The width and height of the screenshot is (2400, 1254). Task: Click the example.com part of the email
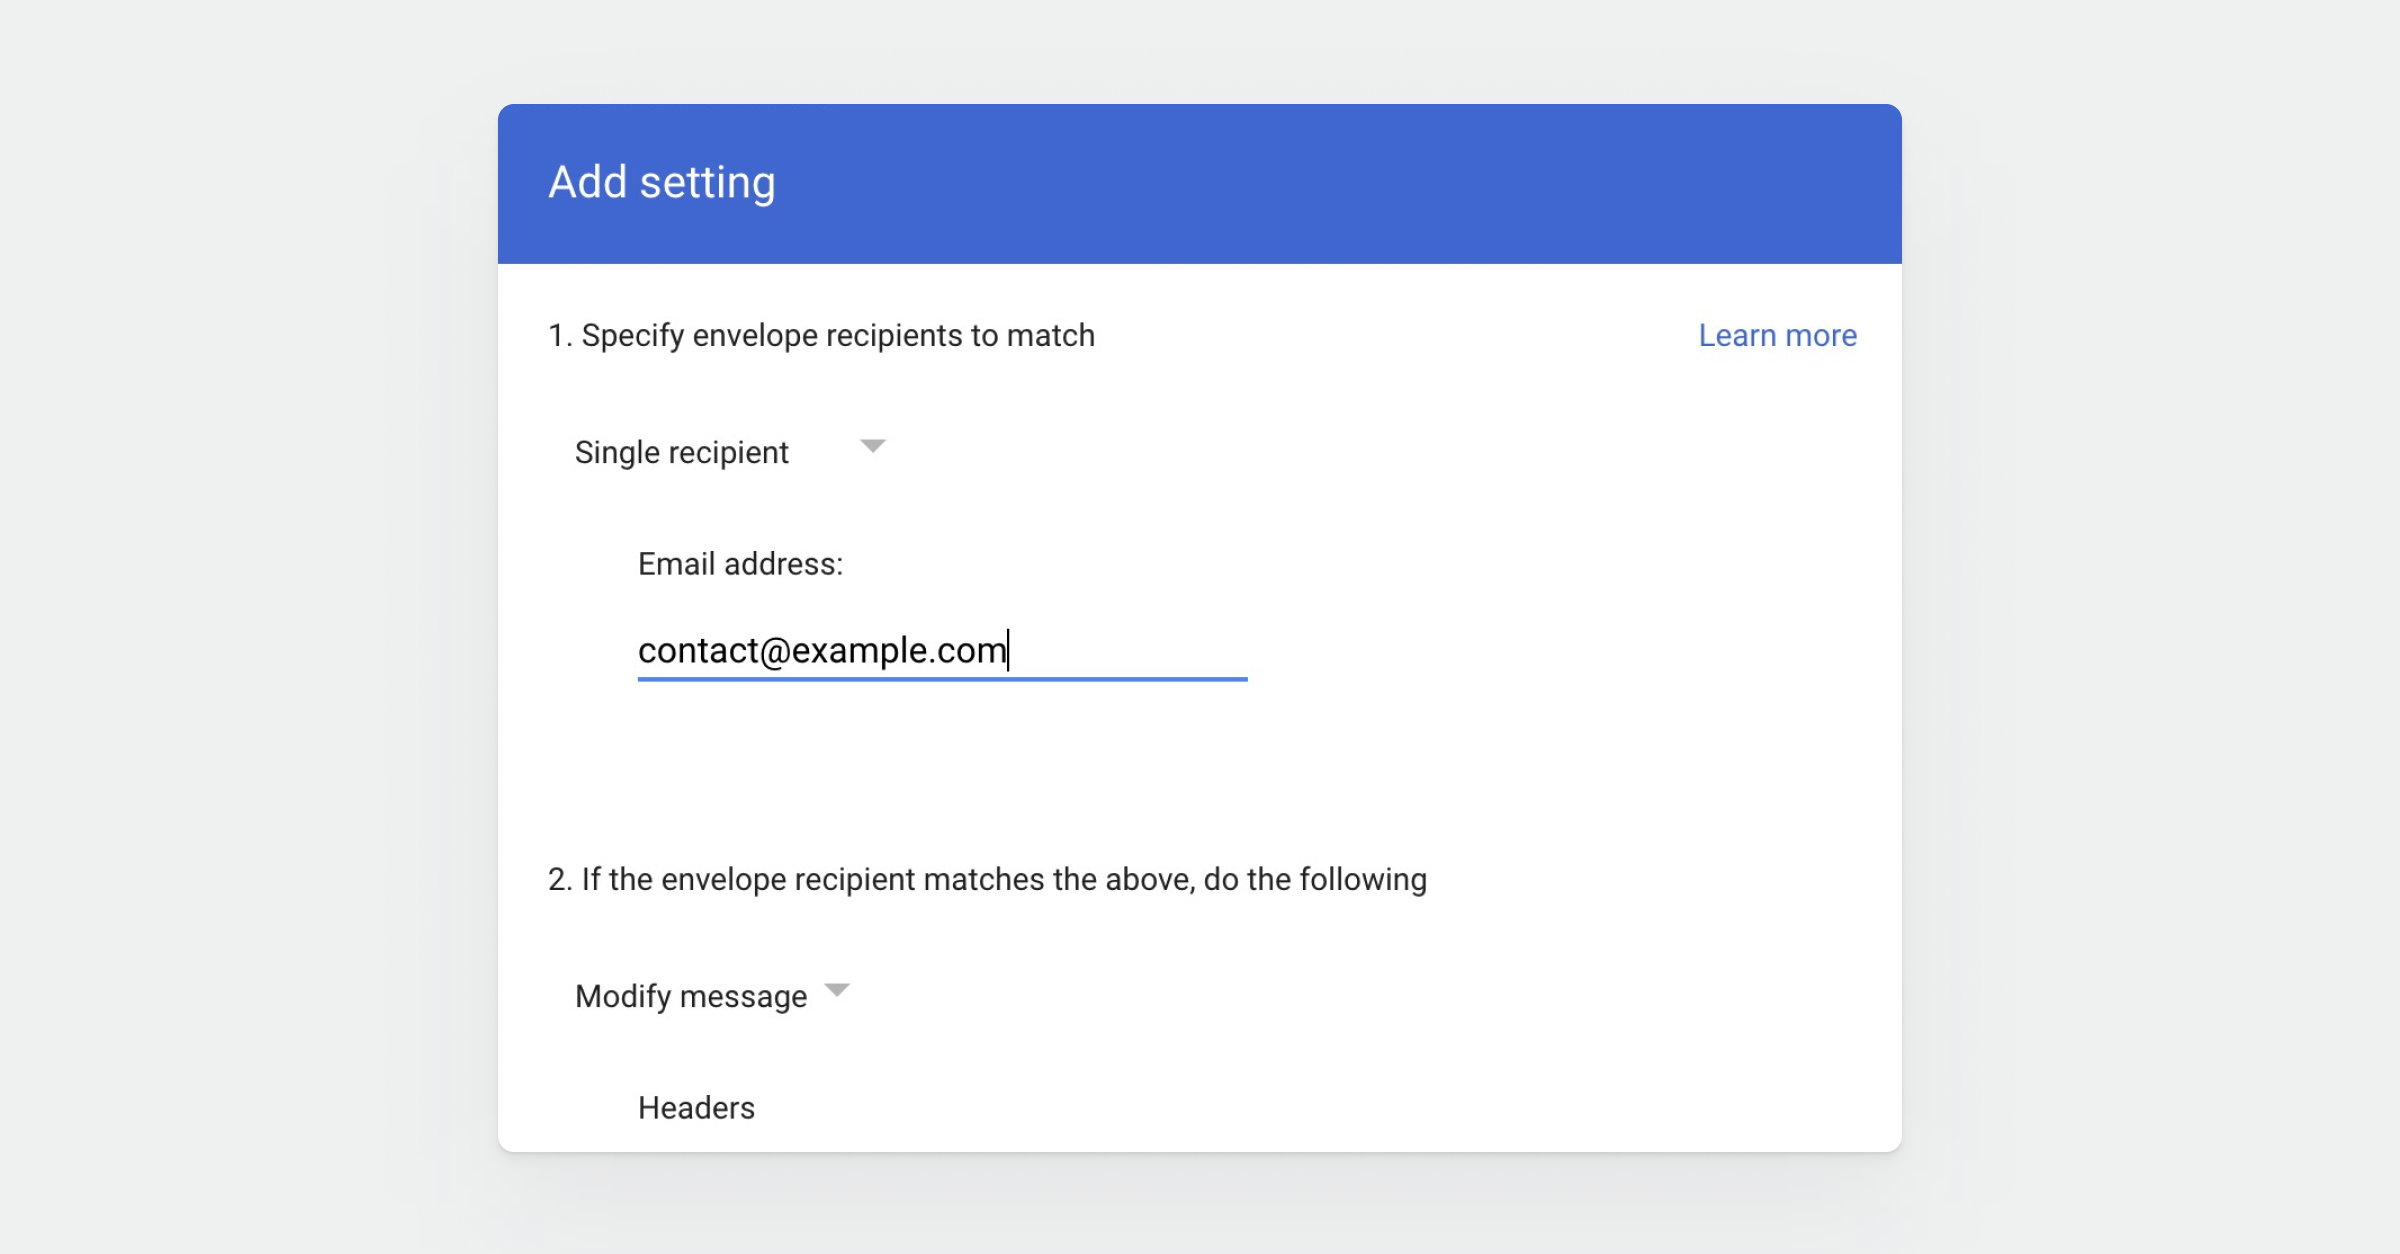[899, 651]
